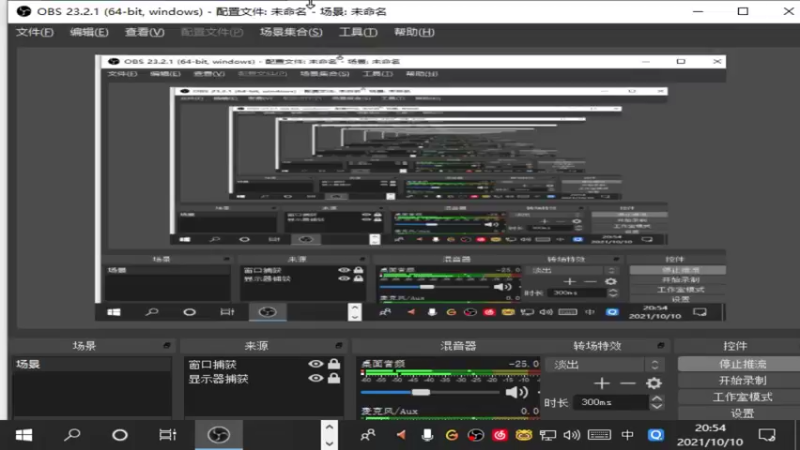This screenshot has width=800, height=450.
Task: Mute 桌面音频 with the speaker icon
Action: 516,392
